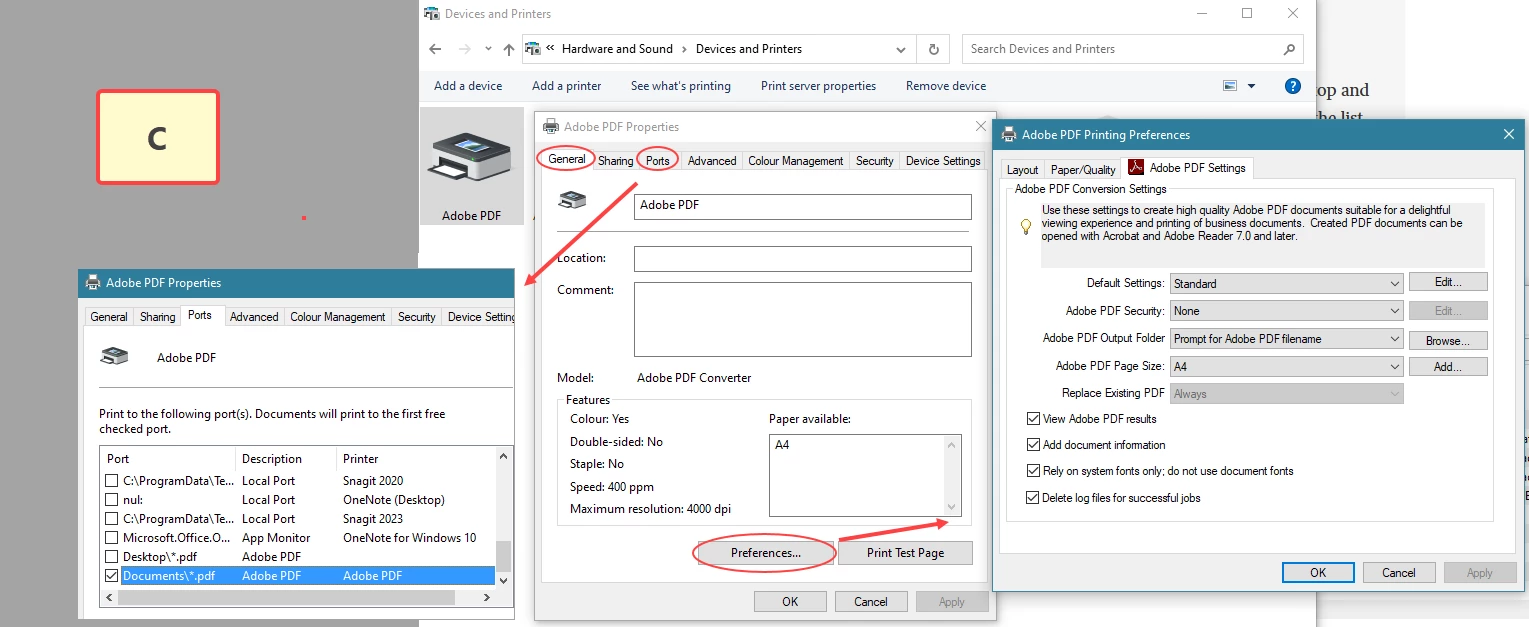The width and height of the screenshot is (1529, 627).
Task: Click the change view icon in Devices and Printers
Action: click(1230, 86)
